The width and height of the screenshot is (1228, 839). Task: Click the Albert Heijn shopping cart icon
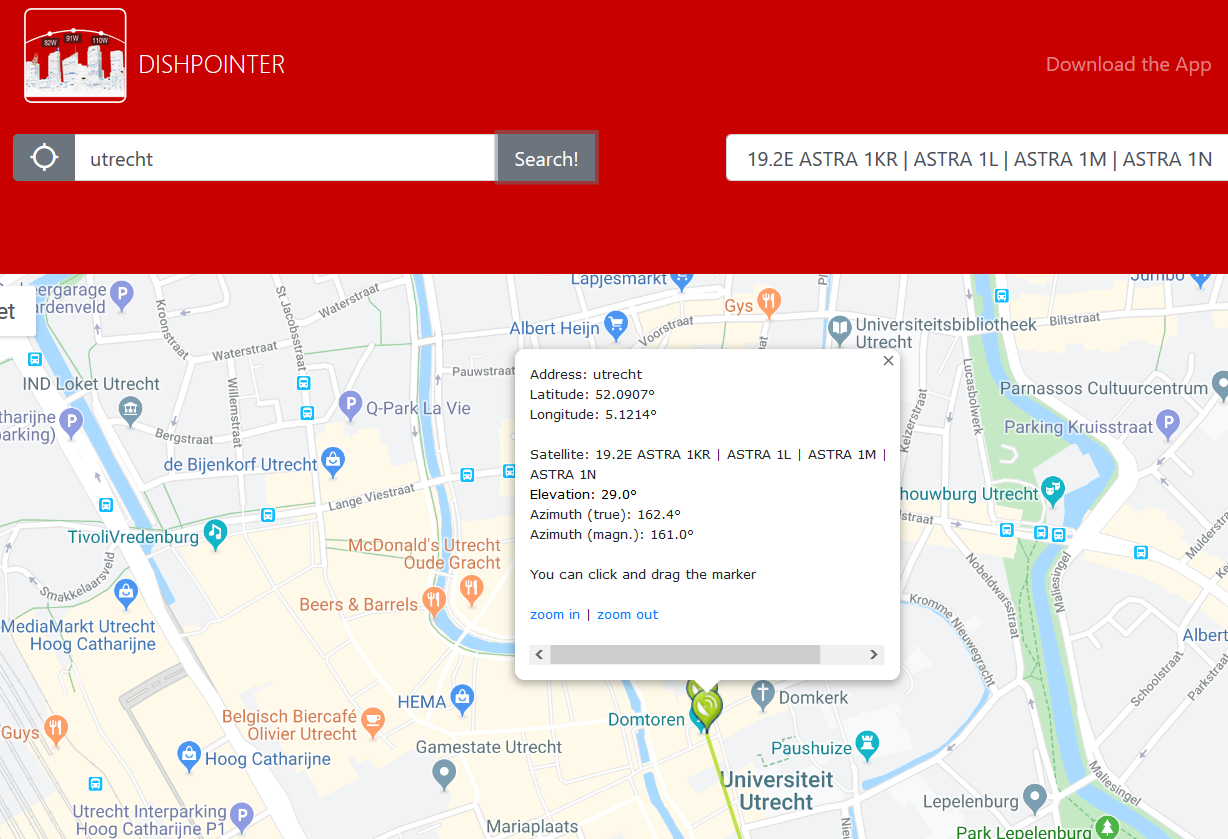pos(616,324)
